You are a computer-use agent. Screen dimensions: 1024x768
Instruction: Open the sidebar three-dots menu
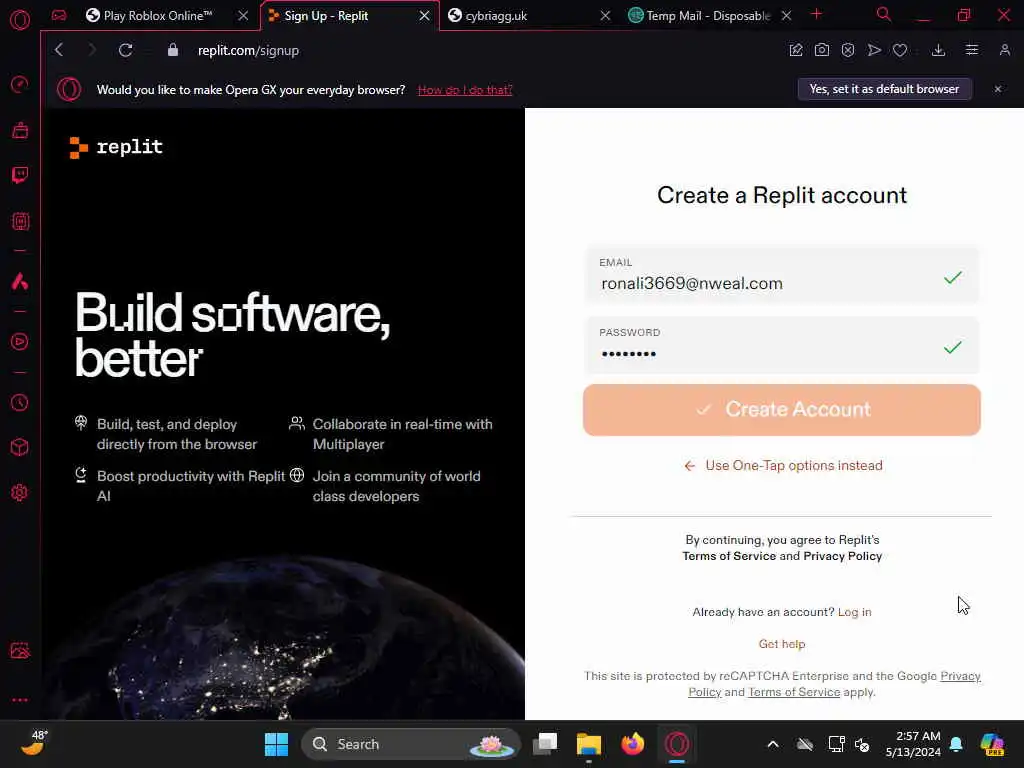click(x=20, y=699)
